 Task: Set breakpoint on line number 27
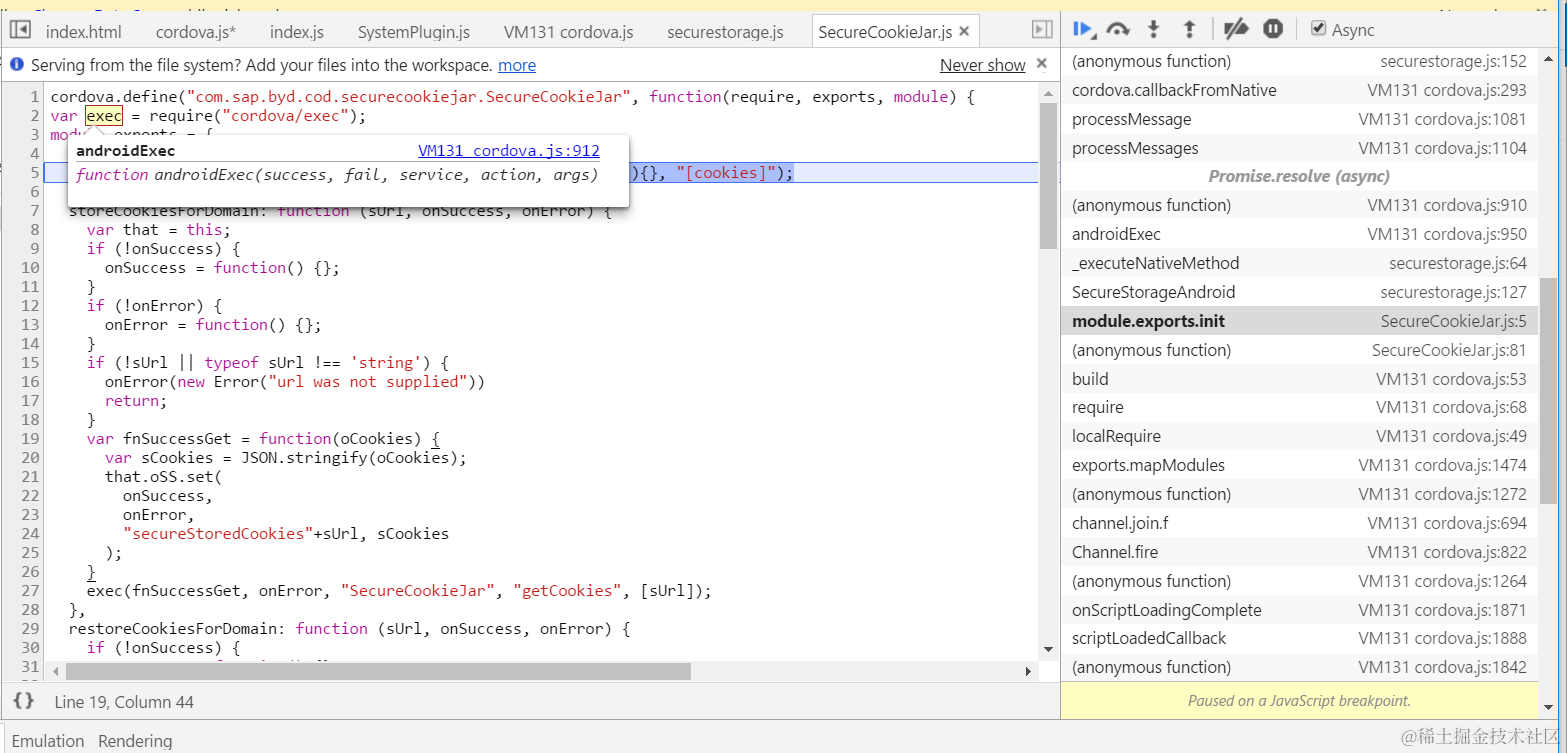click(29, 590)
